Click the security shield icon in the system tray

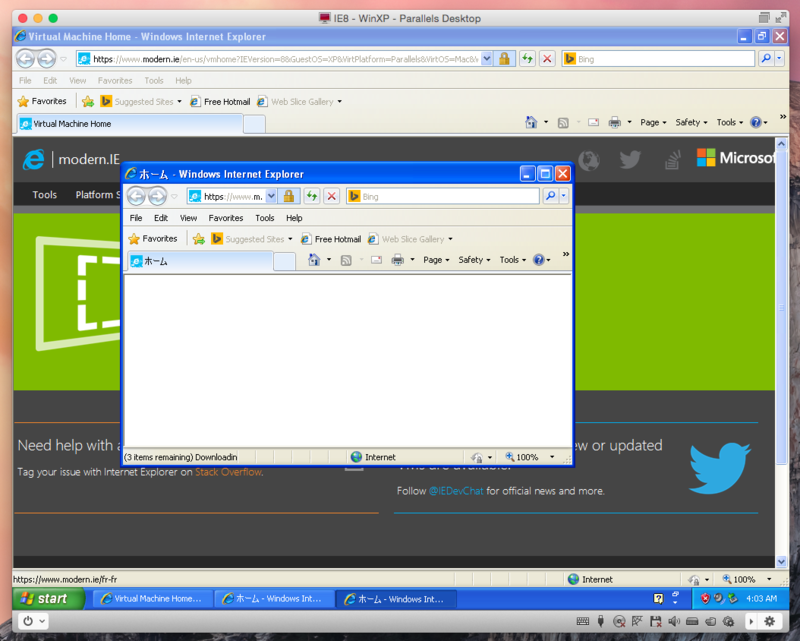point(705,599)
